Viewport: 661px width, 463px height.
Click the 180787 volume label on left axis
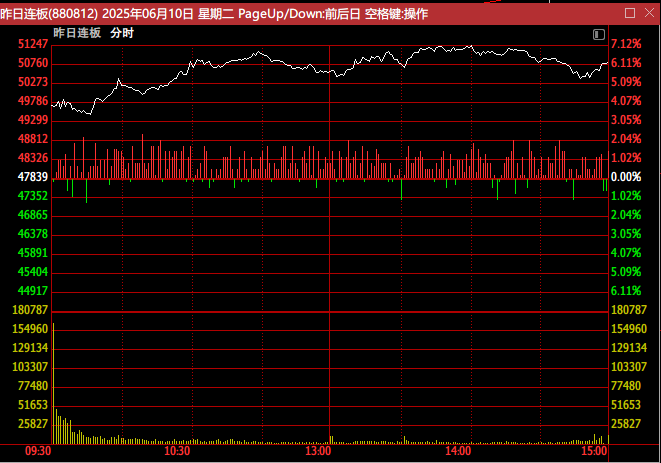pos(31,311)
